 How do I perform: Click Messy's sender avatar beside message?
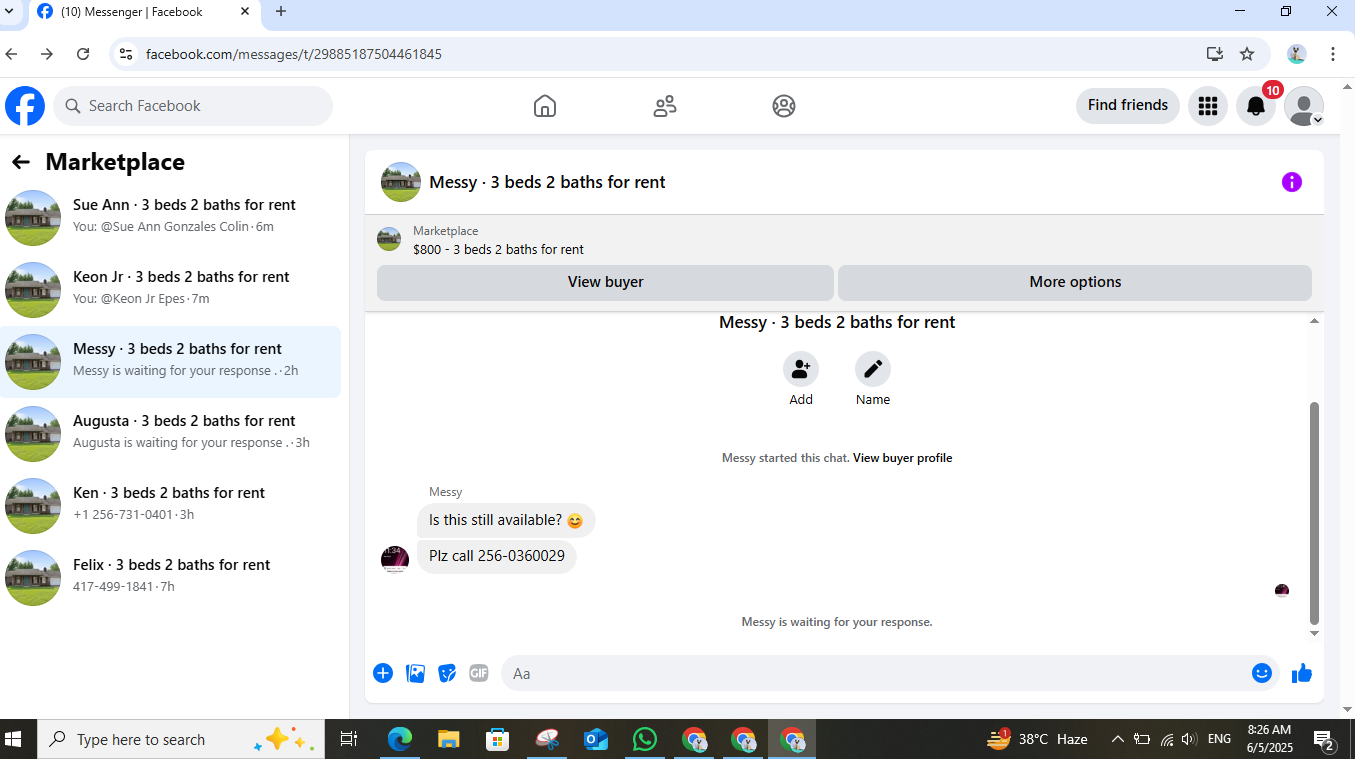click(395, 559)
